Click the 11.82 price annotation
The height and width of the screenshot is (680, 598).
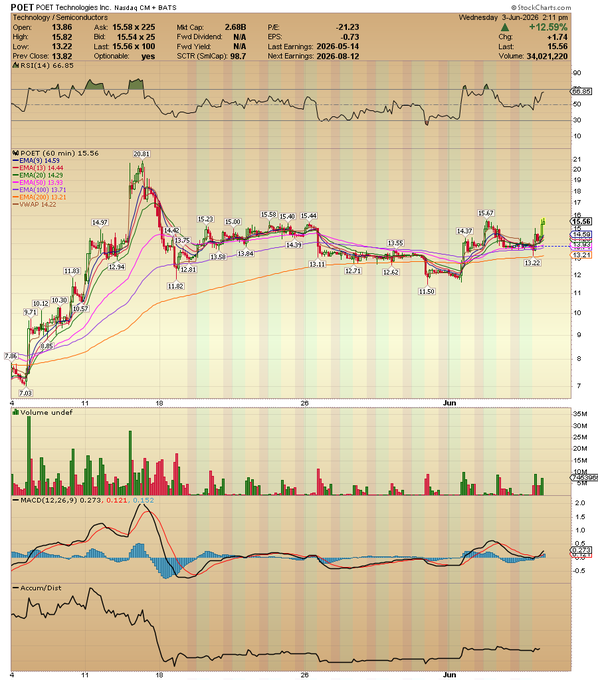[176, 286]
